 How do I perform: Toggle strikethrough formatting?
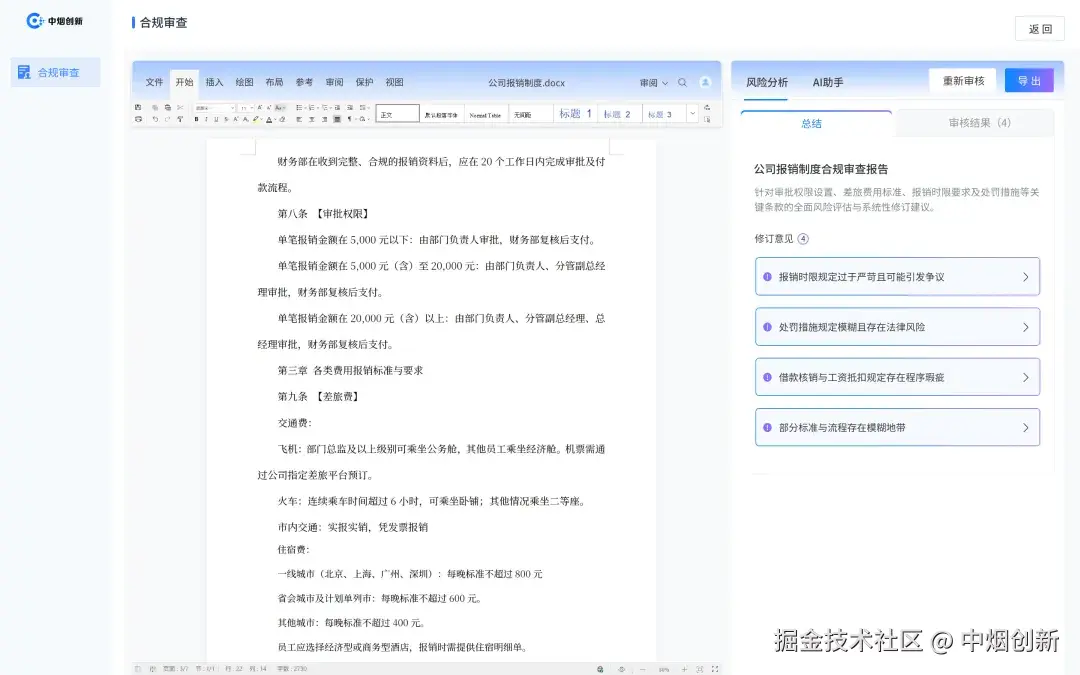pyautogui.click(x=224, y=118)
